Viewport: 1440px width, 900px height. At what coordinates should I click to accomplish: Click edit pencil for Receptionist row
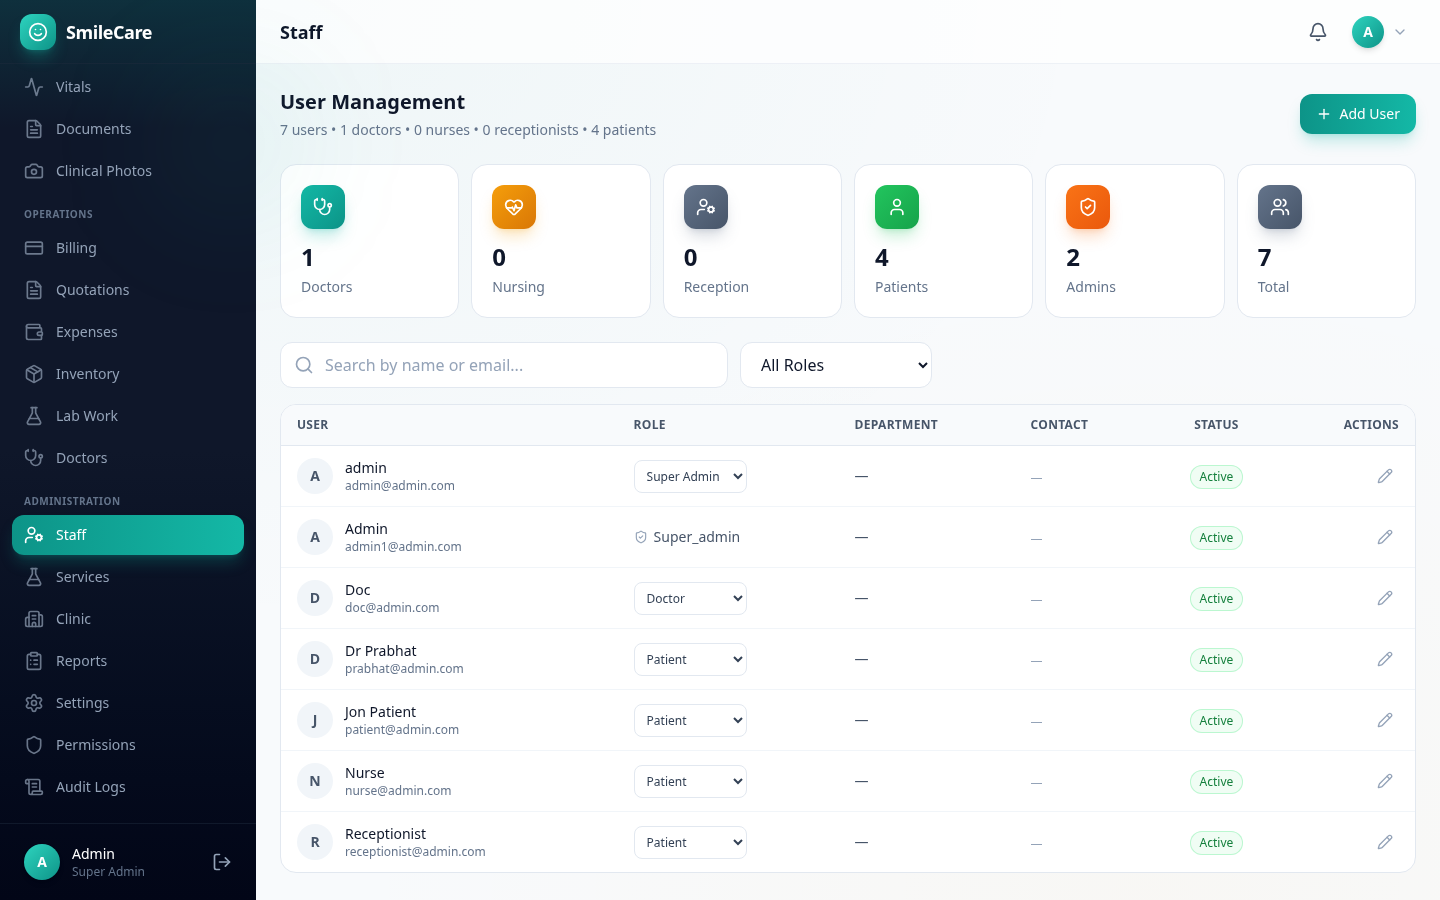1385,842
